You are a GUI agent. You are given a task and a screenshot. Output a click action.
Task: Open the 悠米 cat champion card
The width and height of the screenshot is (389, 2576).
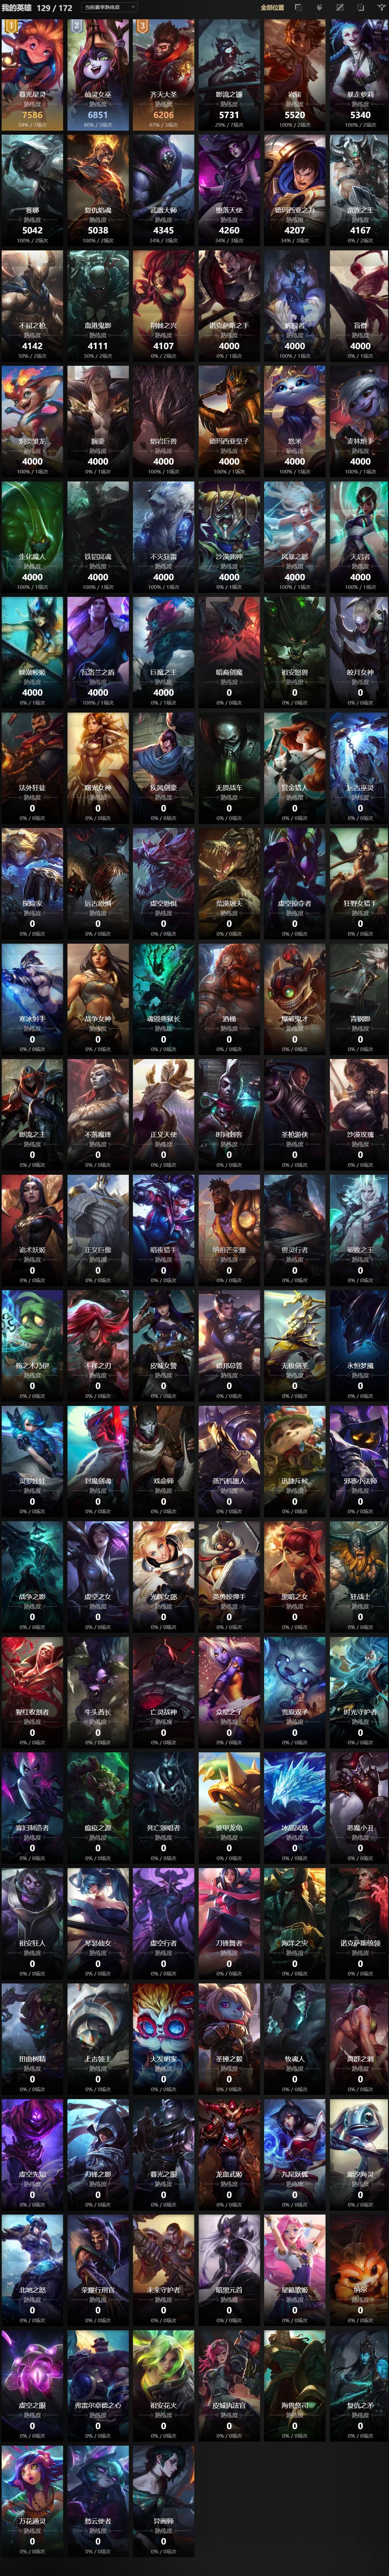pyautogui.click(x=295, y=421)
